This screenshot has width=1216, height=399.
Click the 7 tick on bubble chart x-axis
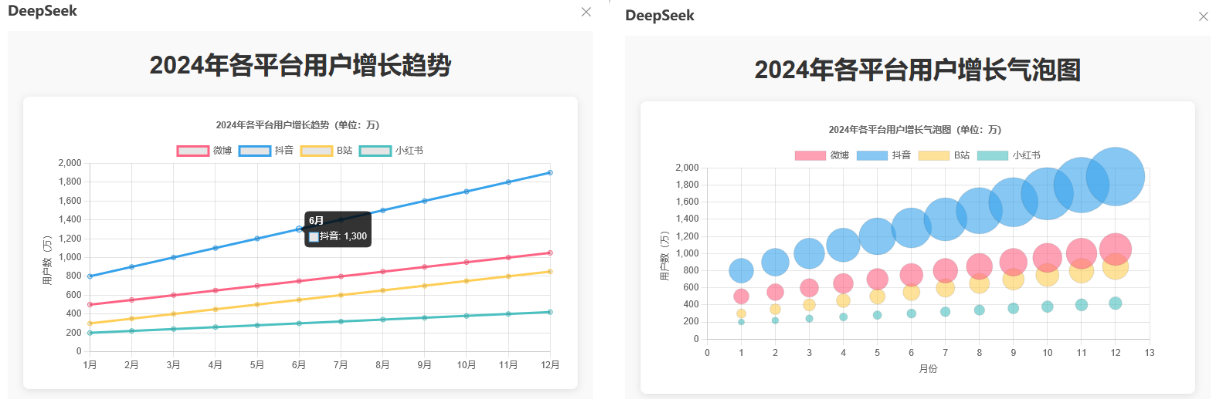(x=945, y=352)
